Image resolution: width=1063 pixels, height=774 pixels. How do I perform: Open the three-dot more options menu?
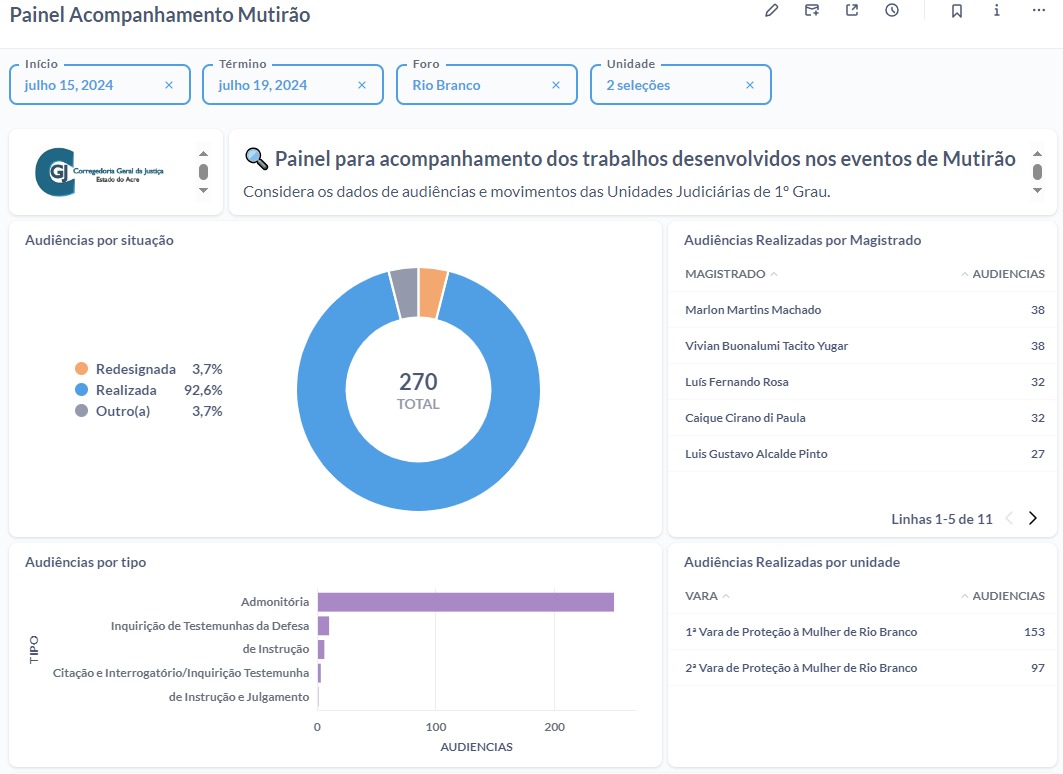1038,11
